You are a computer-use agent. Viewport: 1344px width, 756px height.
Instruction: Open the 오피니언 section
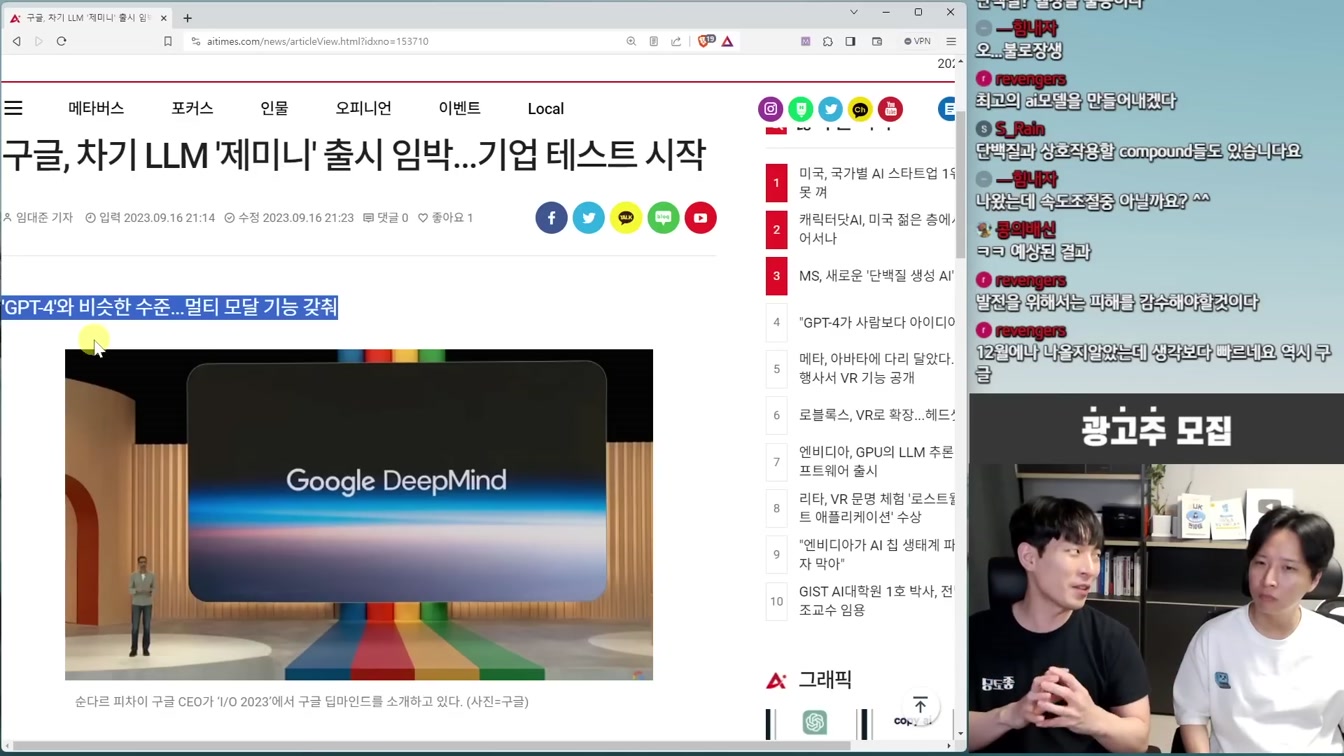click(x=363, y=108)
